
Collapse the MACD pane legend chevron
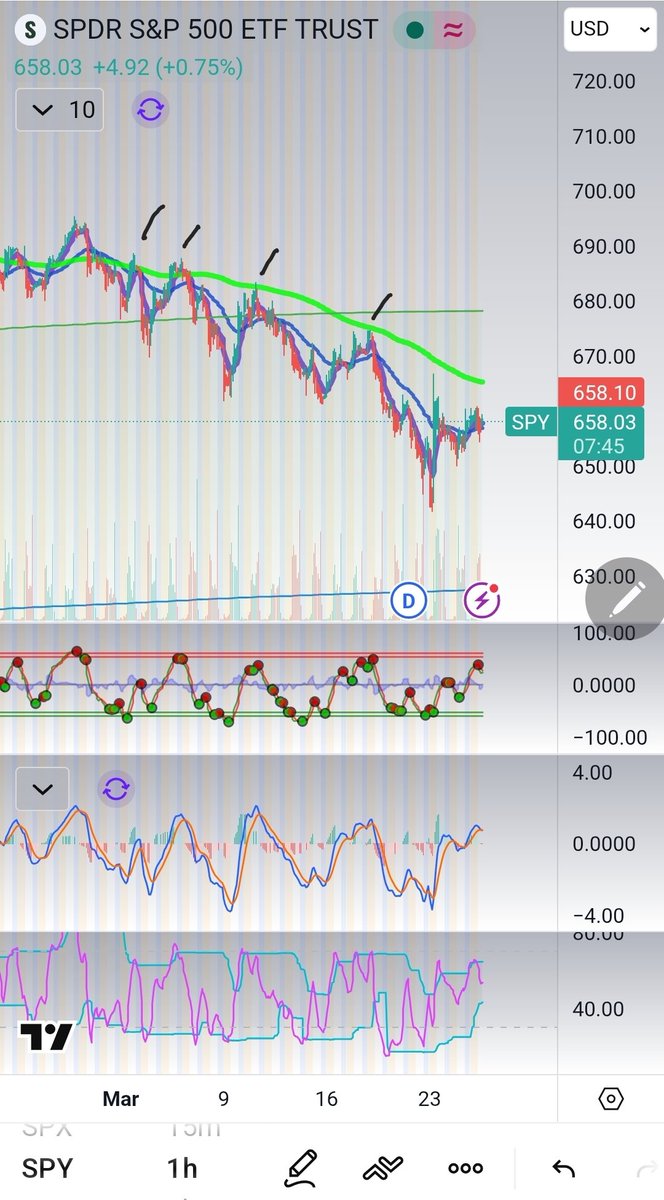42,789
